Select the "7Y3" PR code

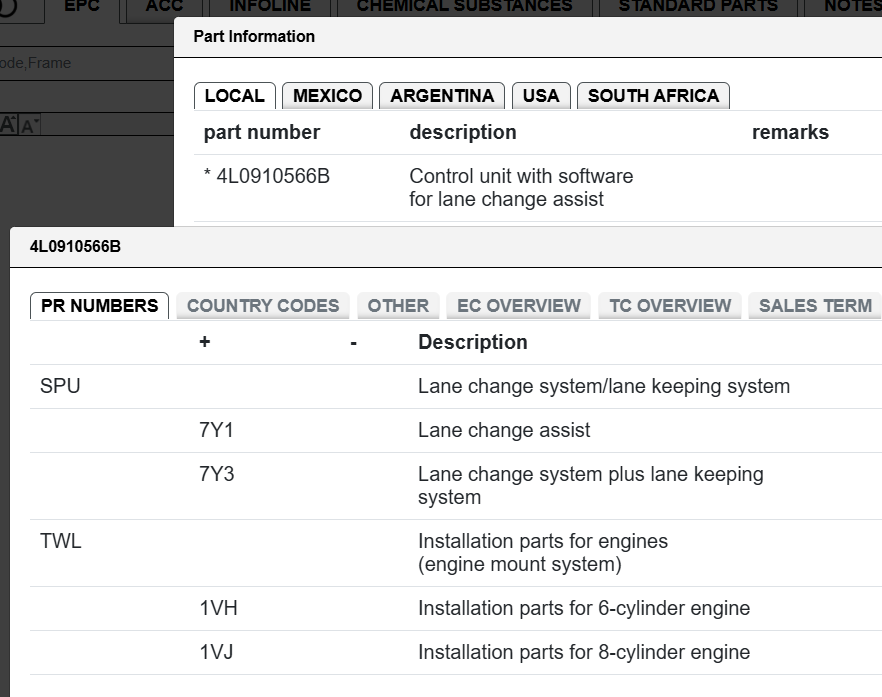pos(217,474)
